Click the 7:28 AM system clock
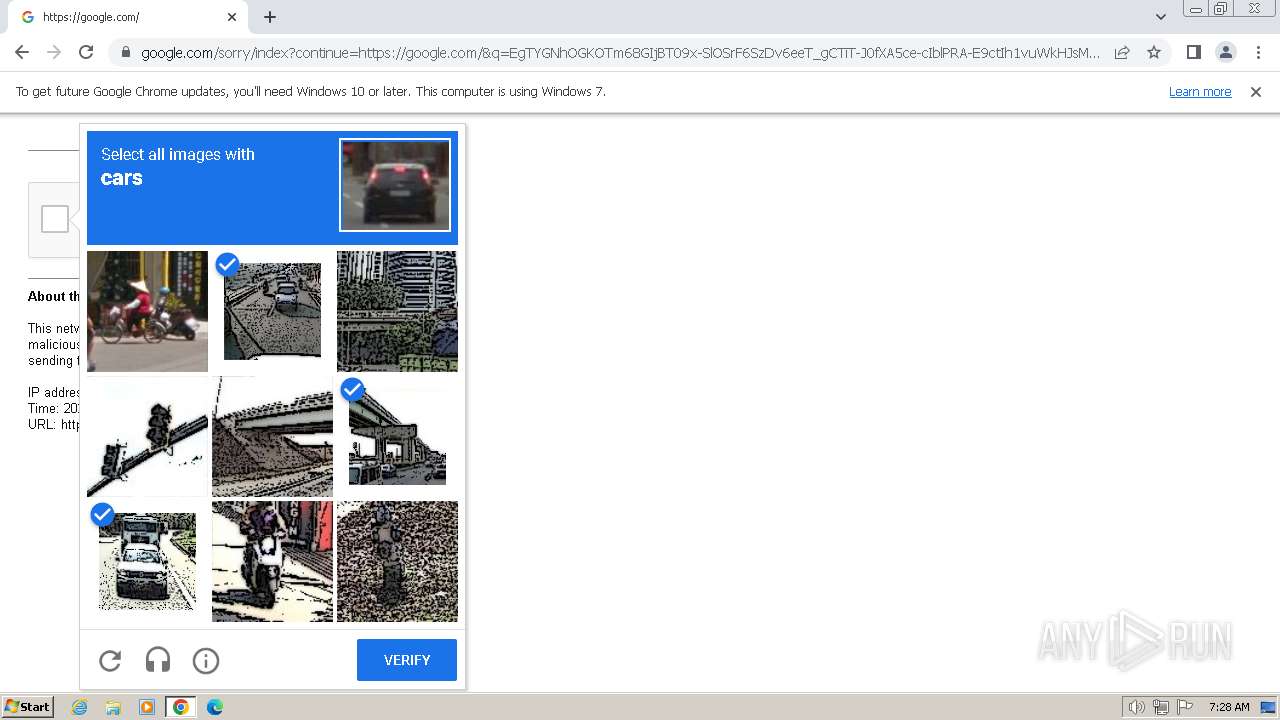The height and width of the screenshot is (720, 1280). pos(1229,707)
